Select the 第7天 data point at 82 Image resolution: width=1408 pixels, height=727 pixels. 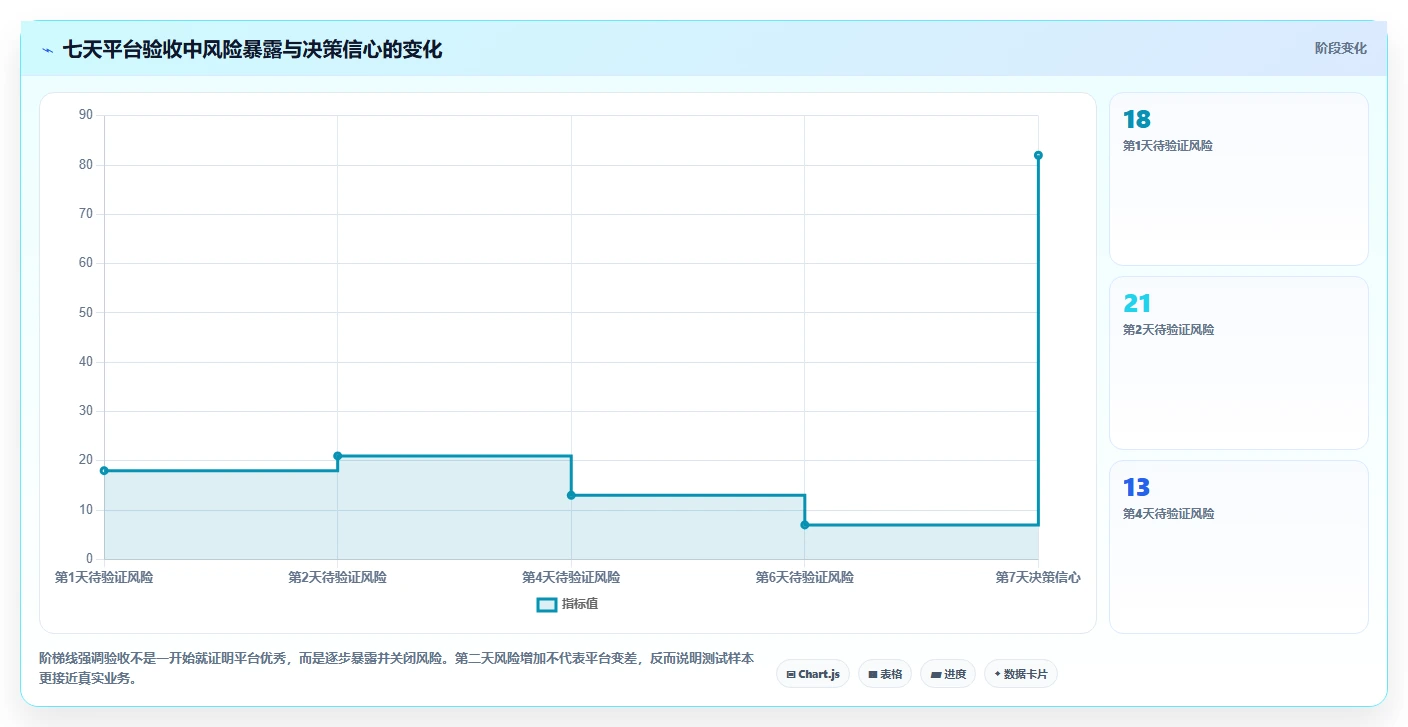click(1038, 155)
